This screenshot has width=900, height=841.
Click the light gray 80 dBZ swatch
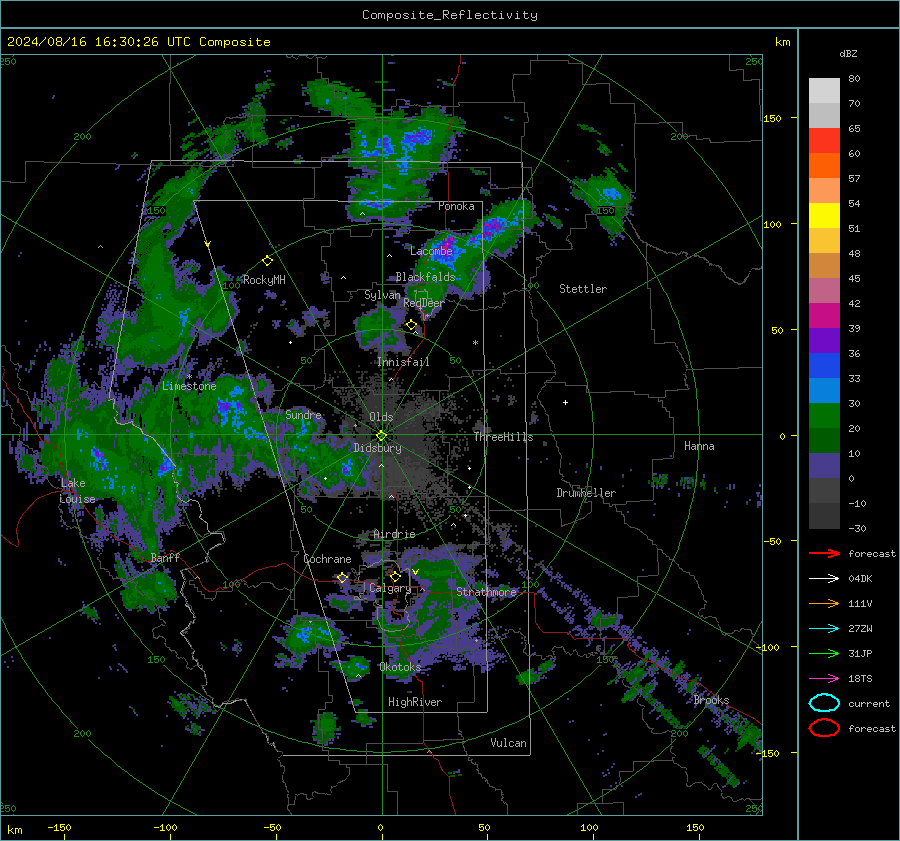[x=824, y=91]
